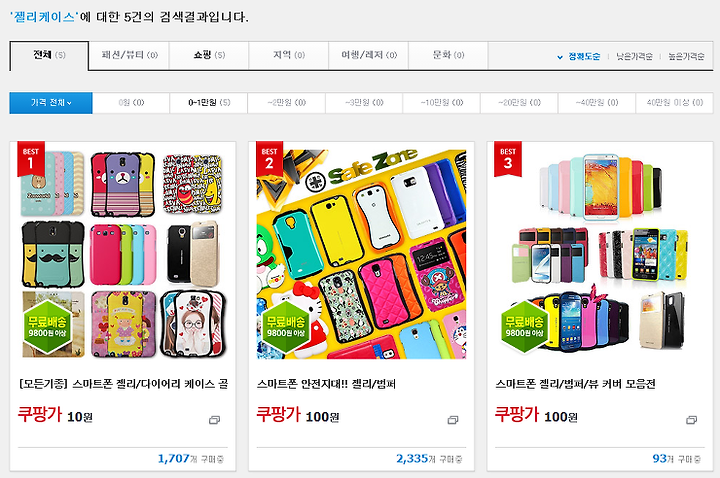Sort results by 높은가격순

click(686, 56)
